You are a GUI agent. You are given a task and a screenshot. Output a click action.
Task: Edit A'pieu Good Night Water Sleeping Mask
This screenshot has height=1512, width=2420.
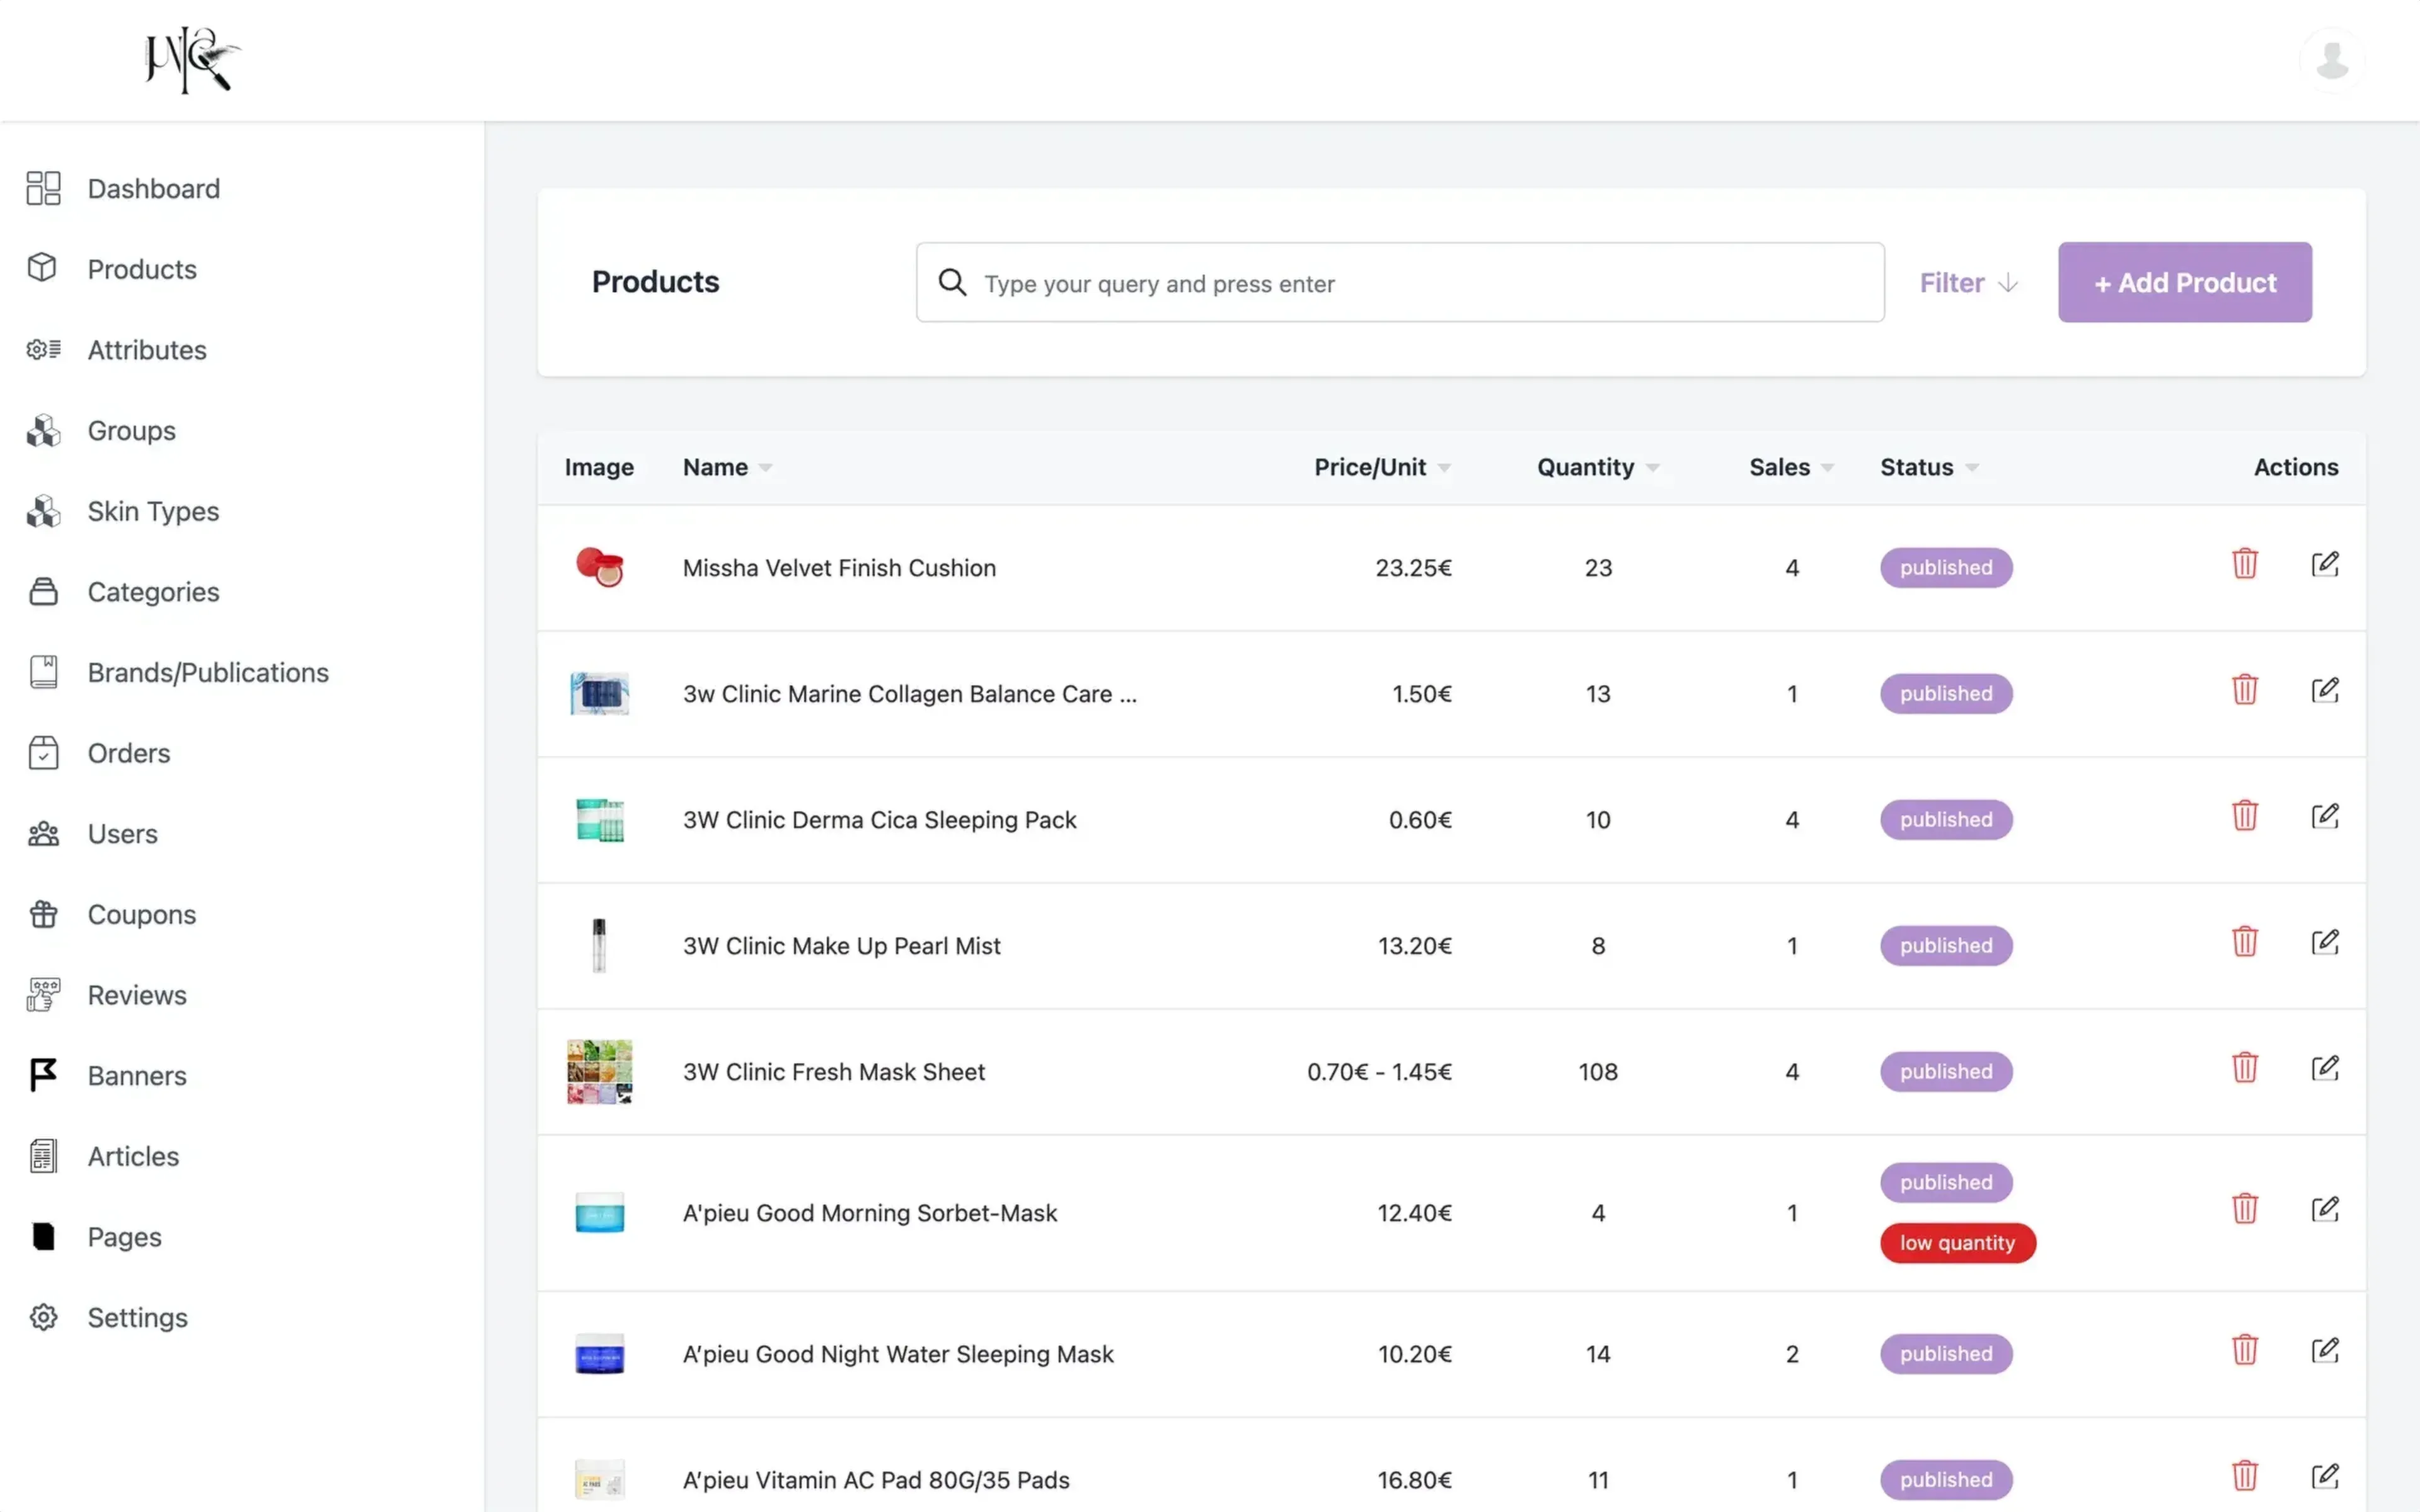click(2325, 1350)
